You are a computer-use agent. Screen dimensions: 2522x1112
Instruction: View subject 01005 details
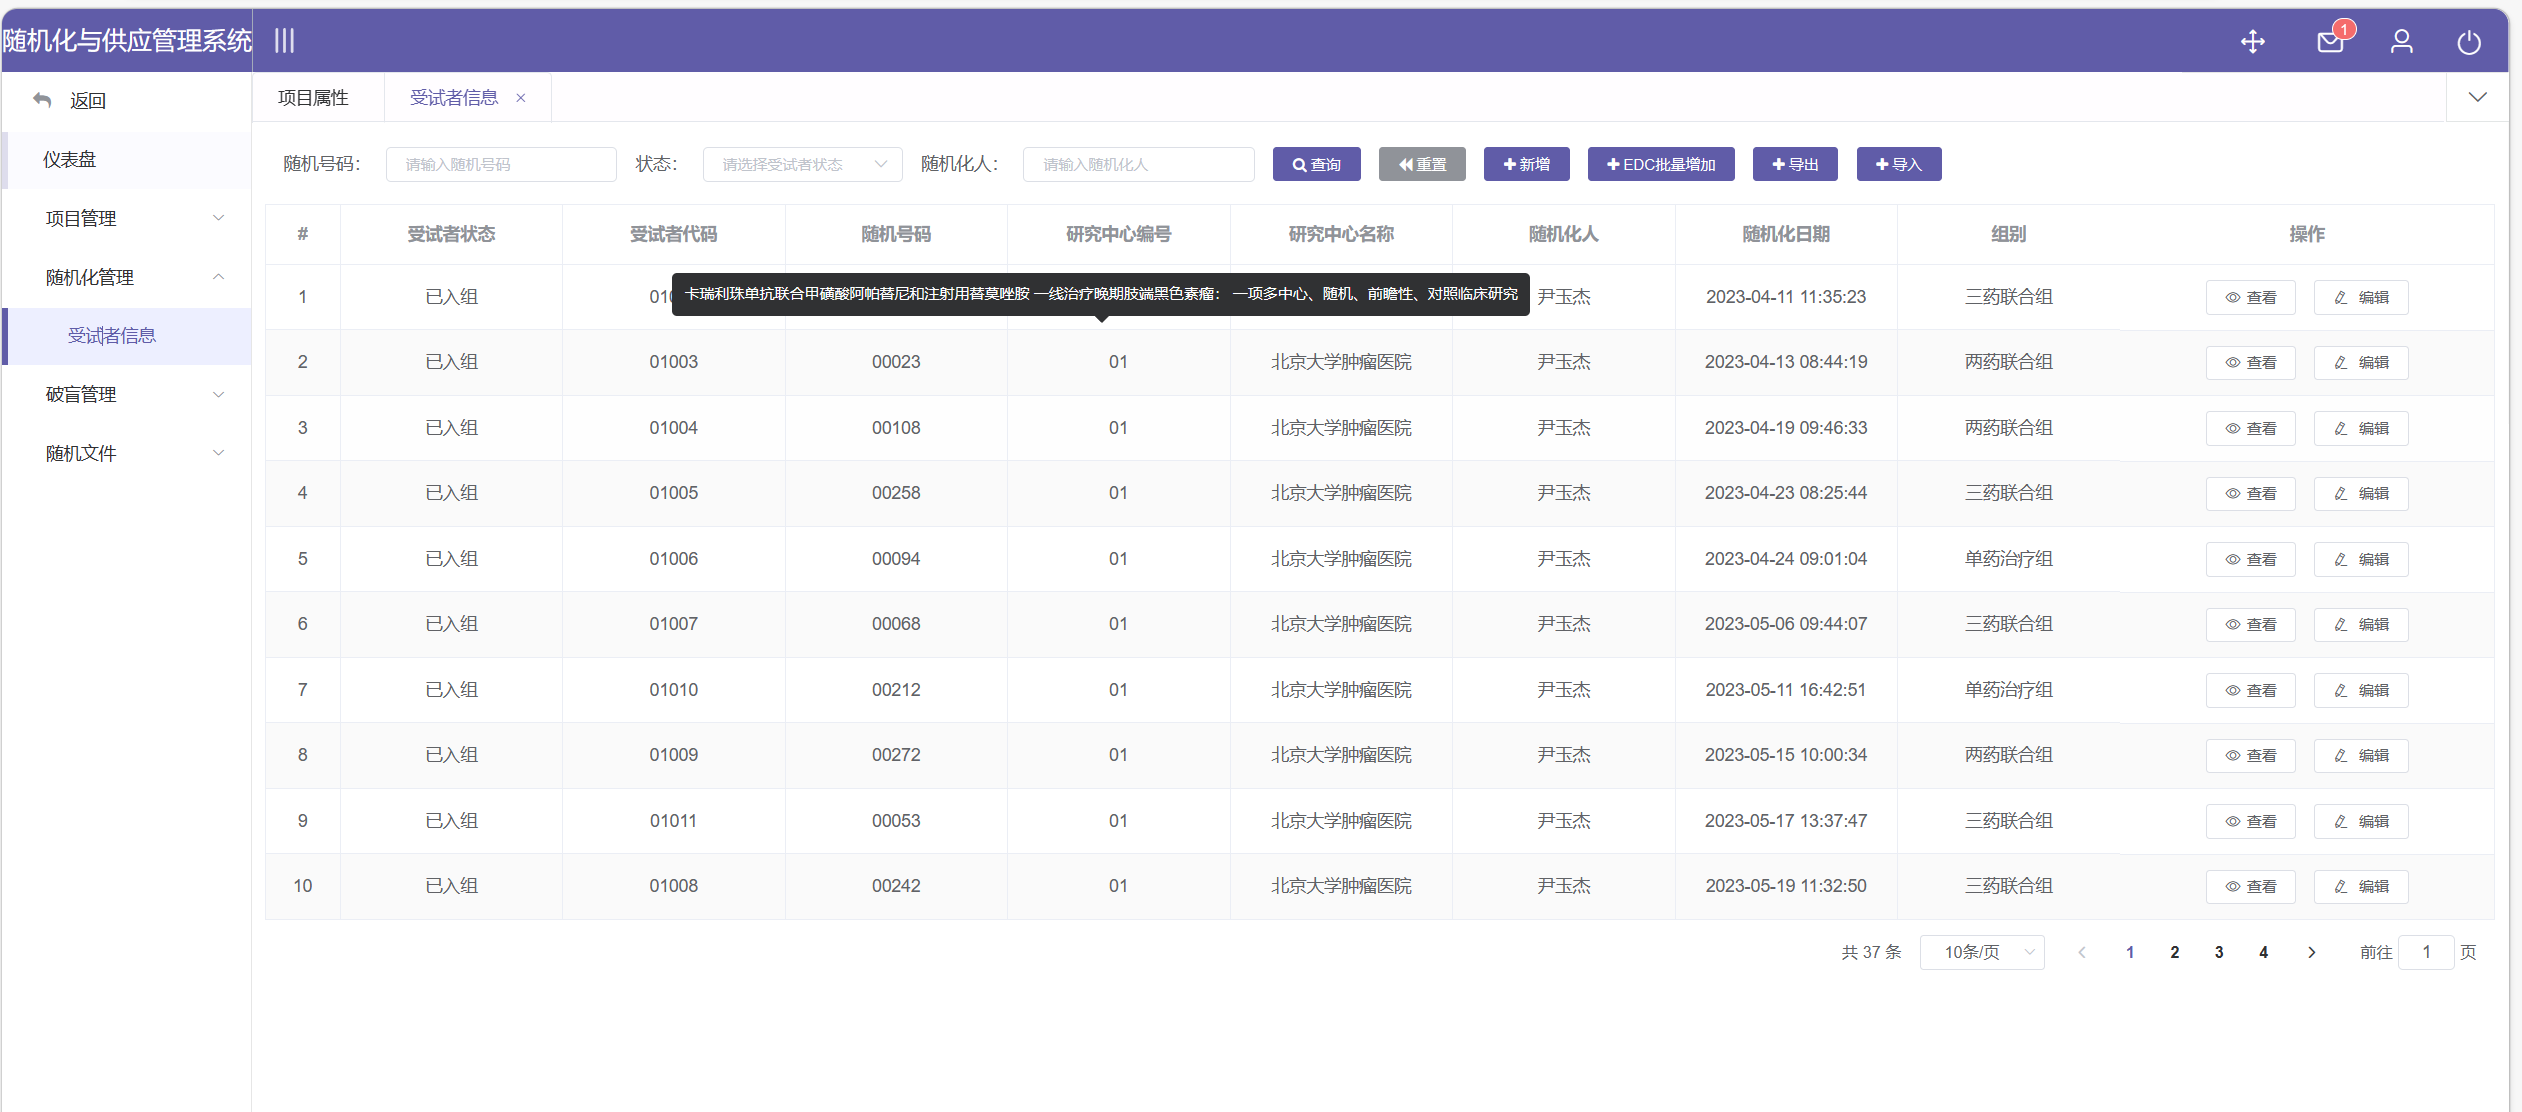[x=2250, y=493]
